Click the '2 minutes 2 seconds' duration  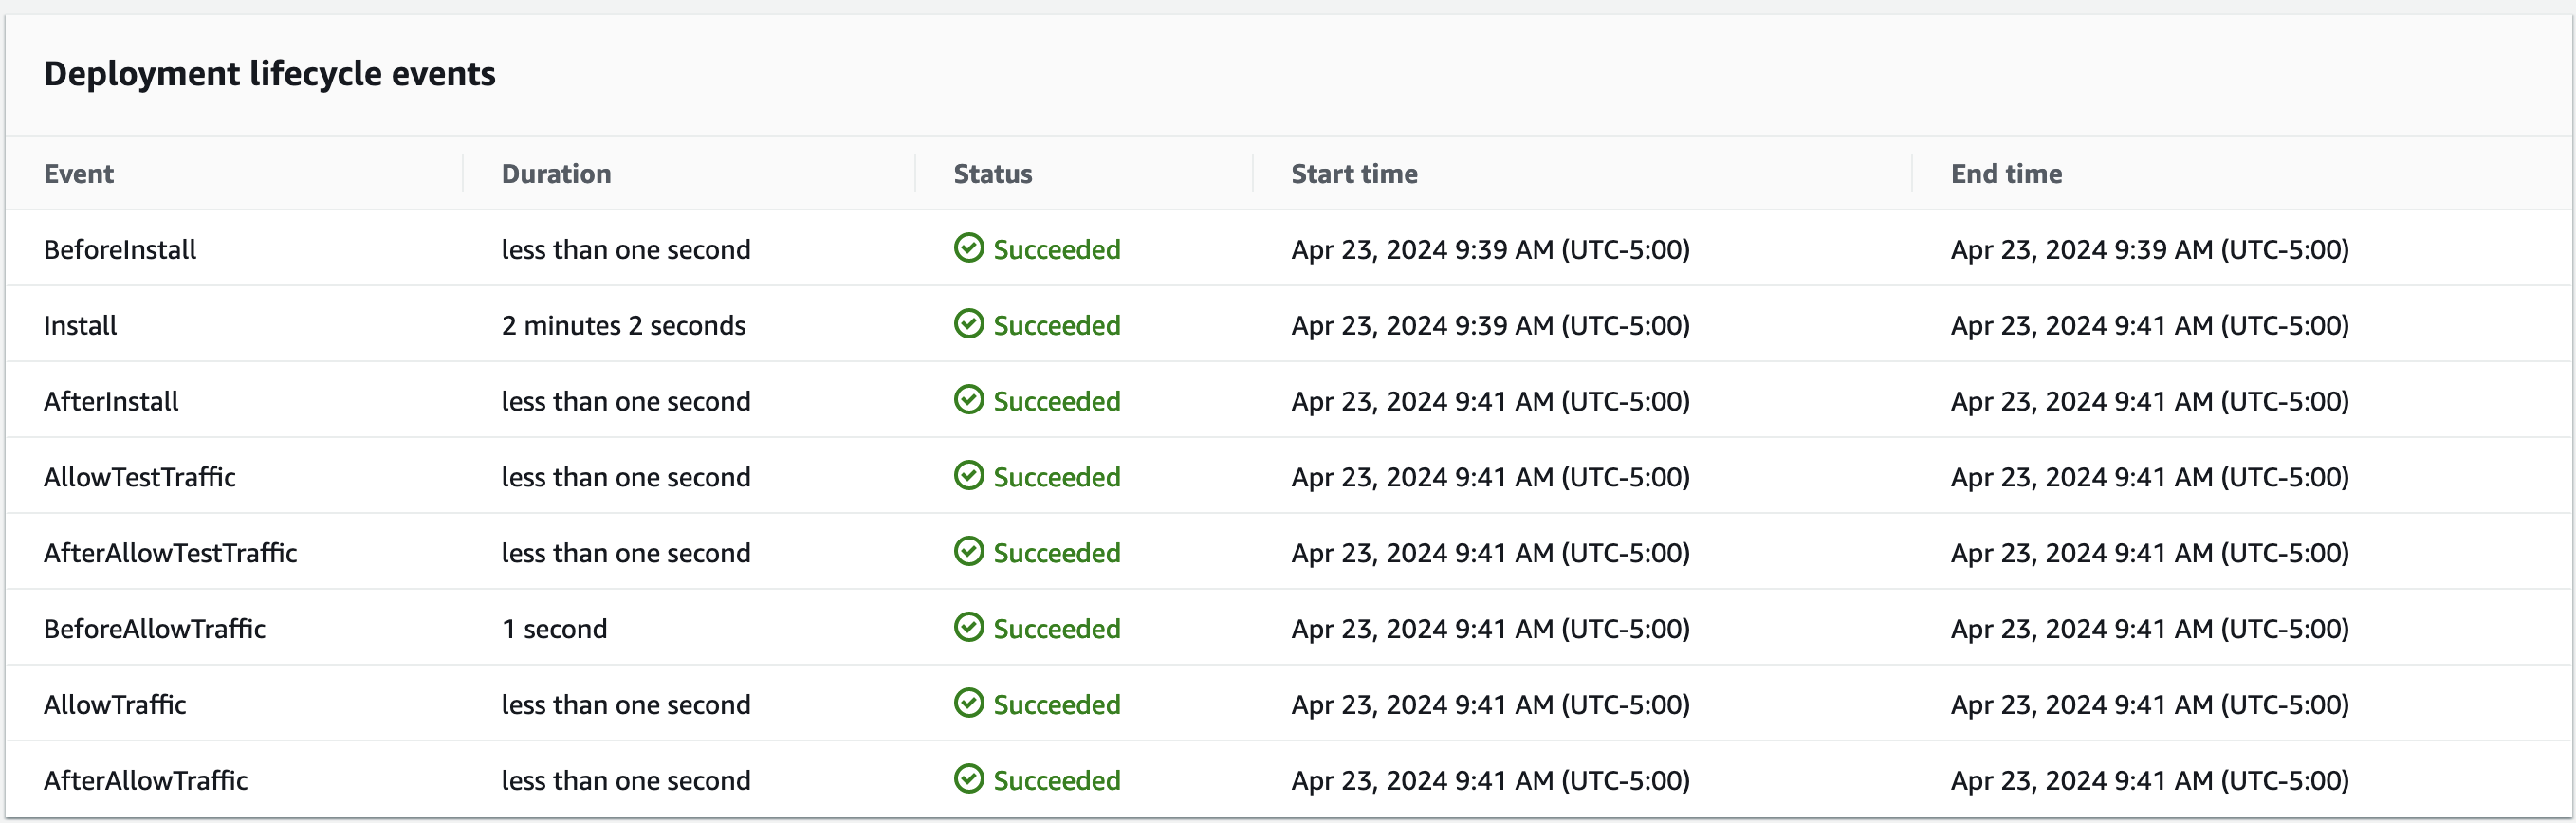(x=624, y=326)
